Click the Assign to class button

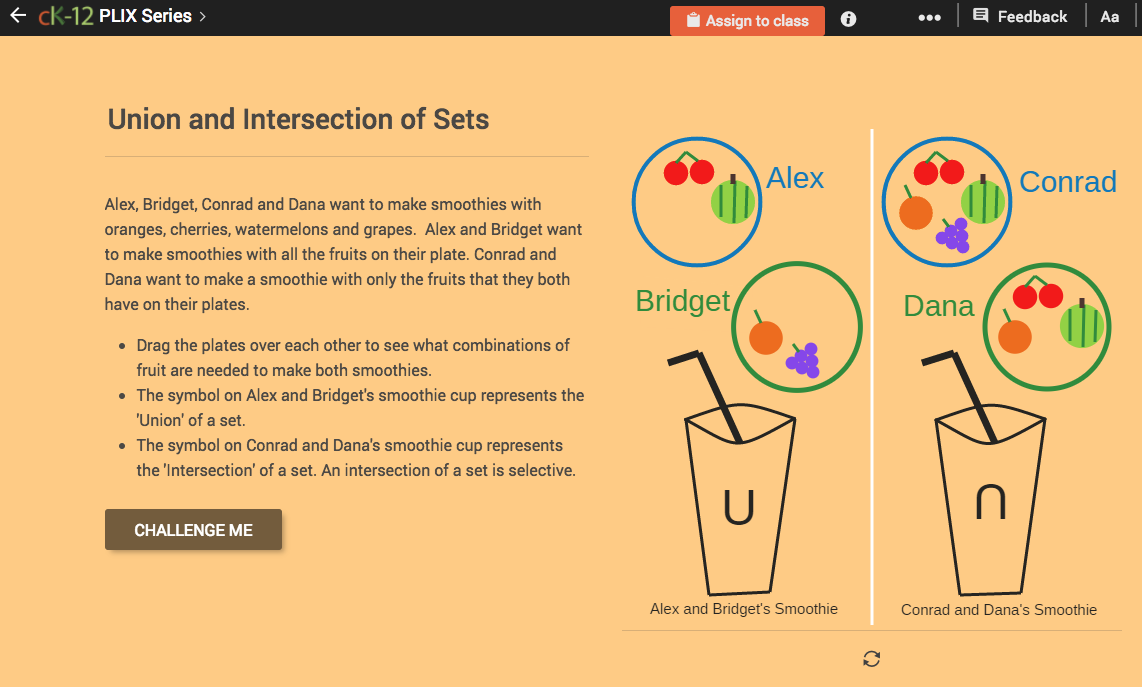[747, 19]
